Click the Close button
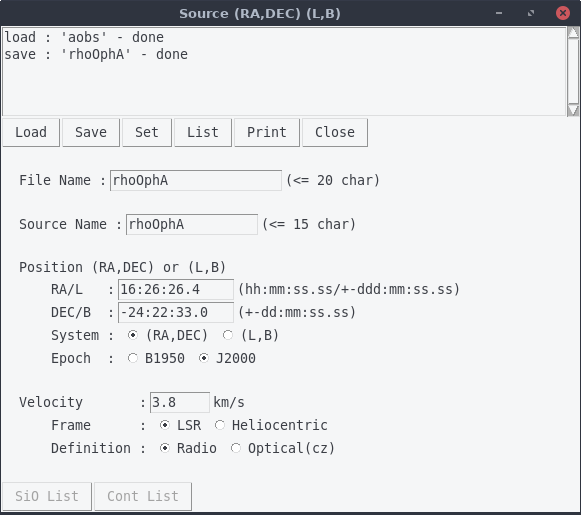581x515 pixels. 335,133
